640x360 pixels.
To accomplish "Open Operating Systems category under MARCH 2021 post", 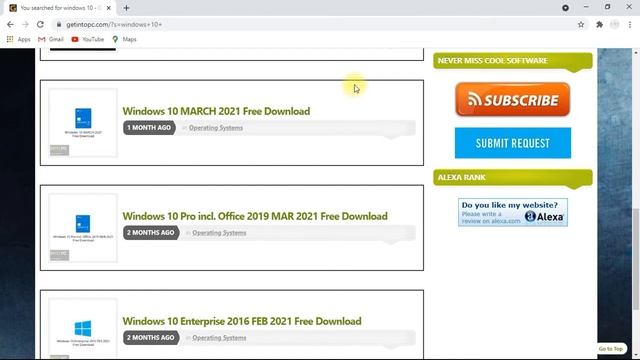I will pyautogui.click(x=216, y=128).
